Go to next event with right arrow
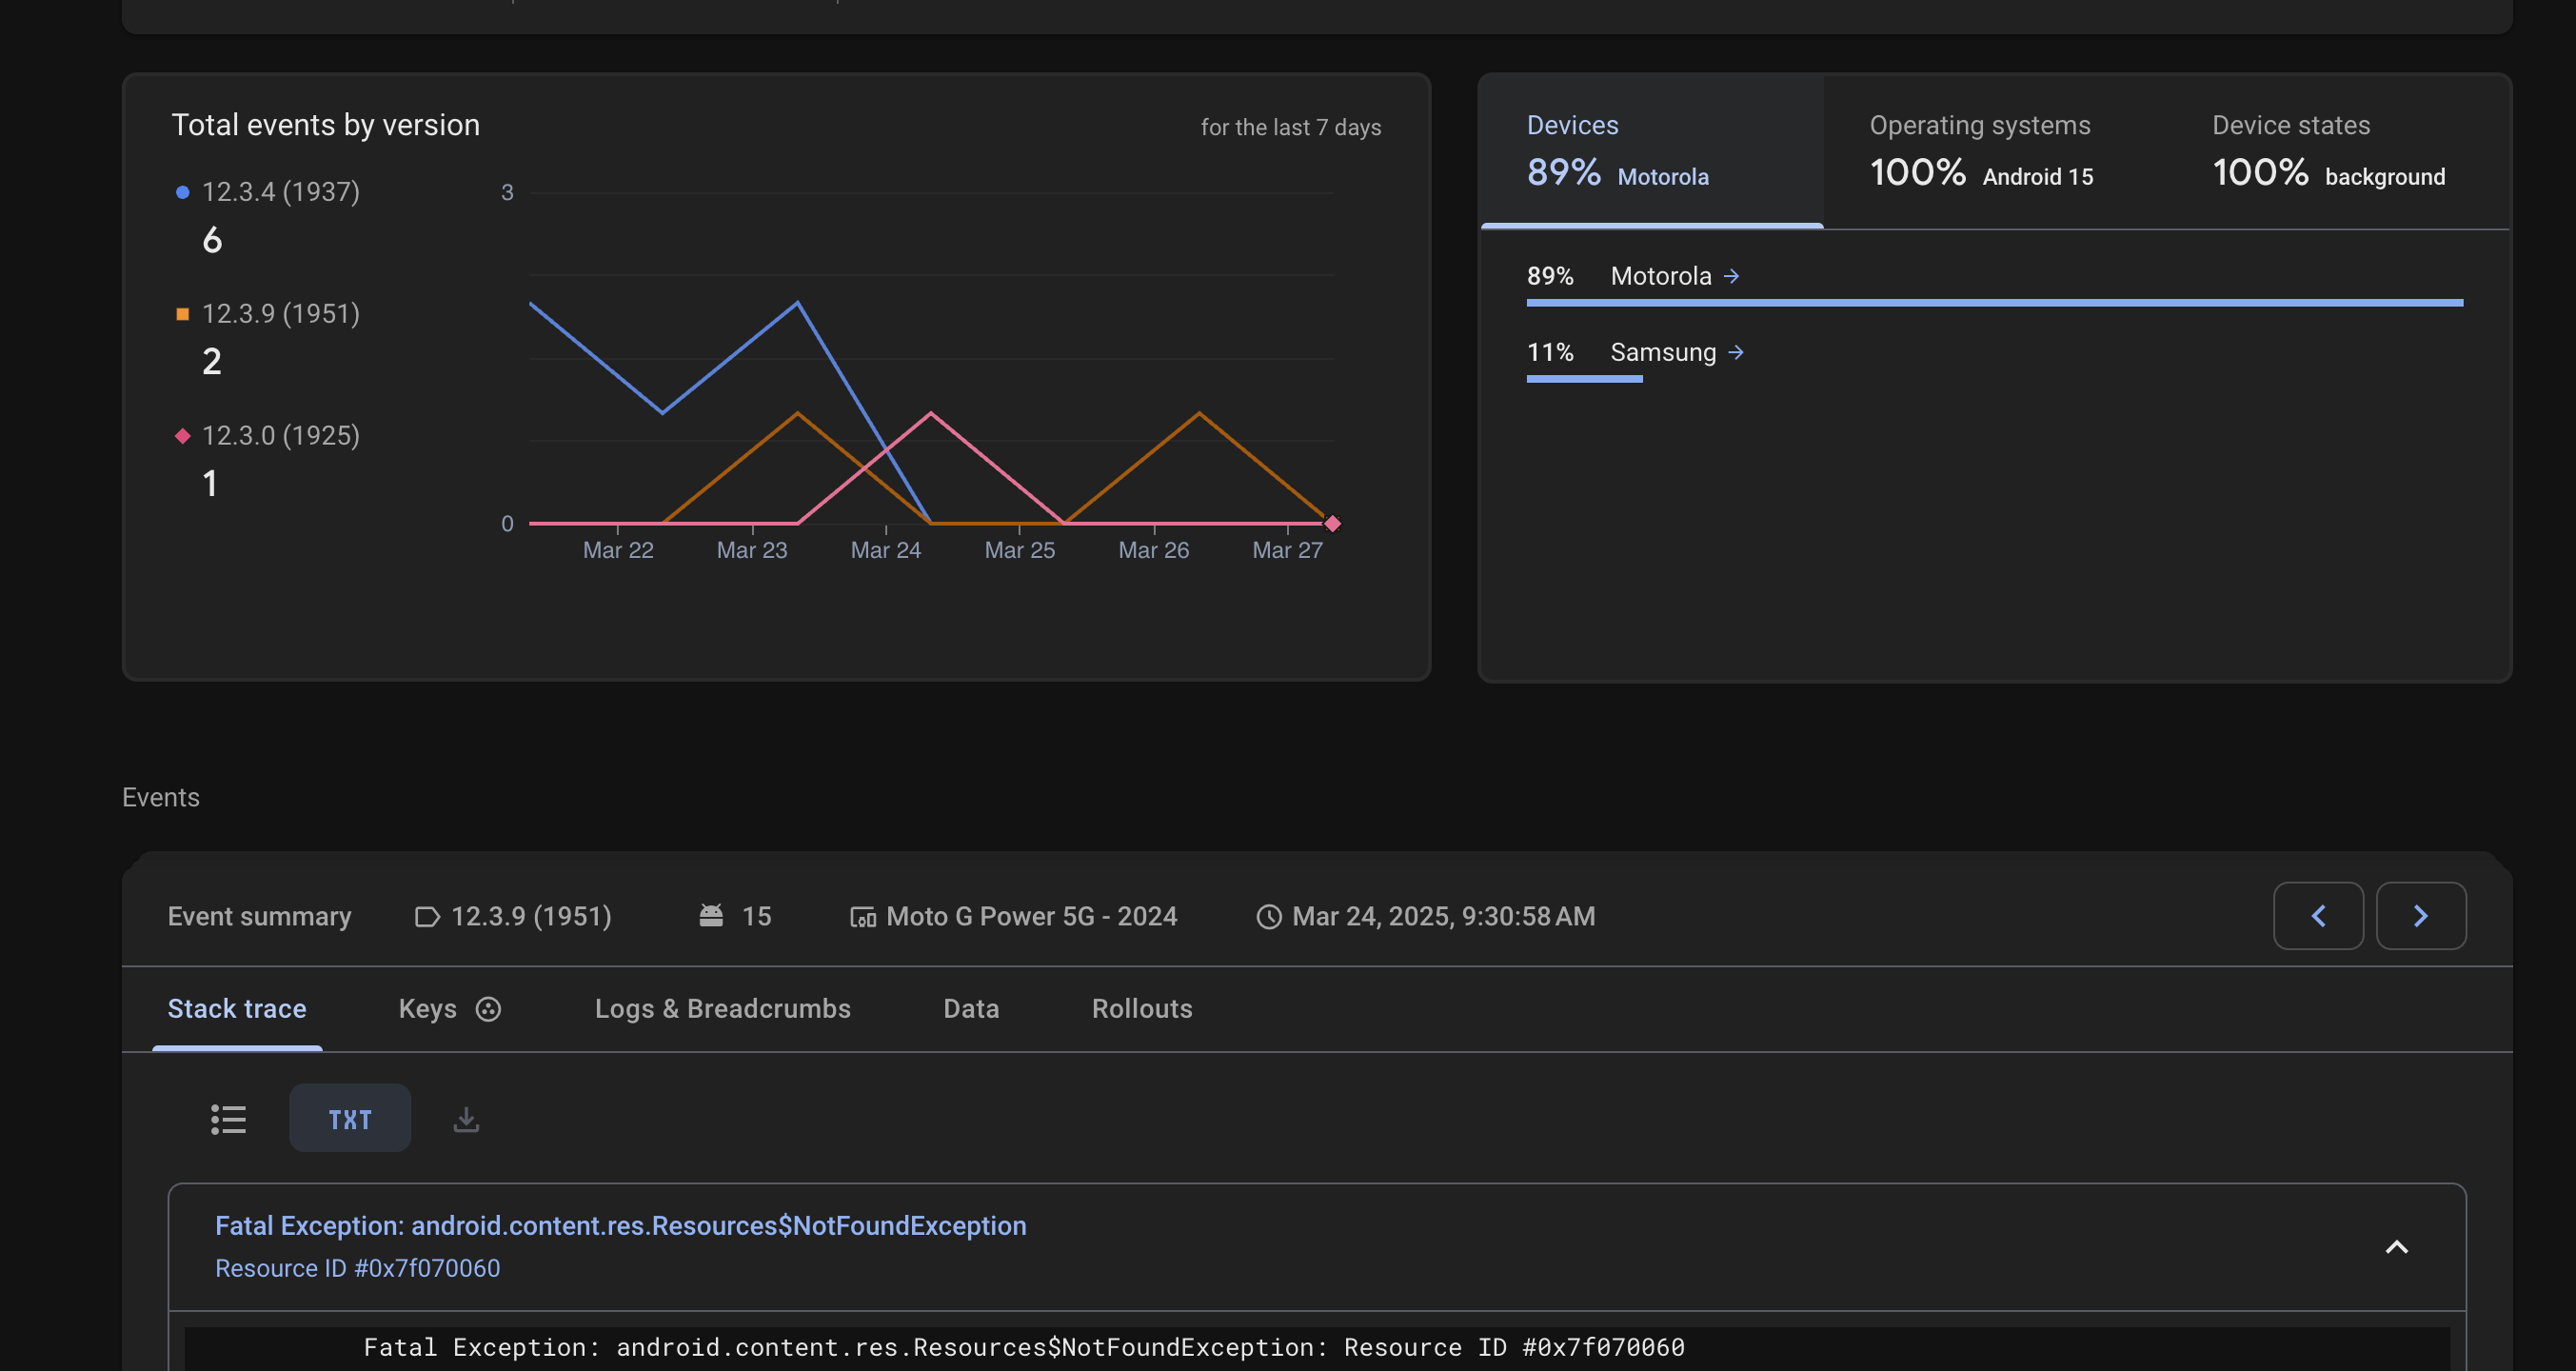Viewport: 2576px width, 1371px height. [2420, 916]
